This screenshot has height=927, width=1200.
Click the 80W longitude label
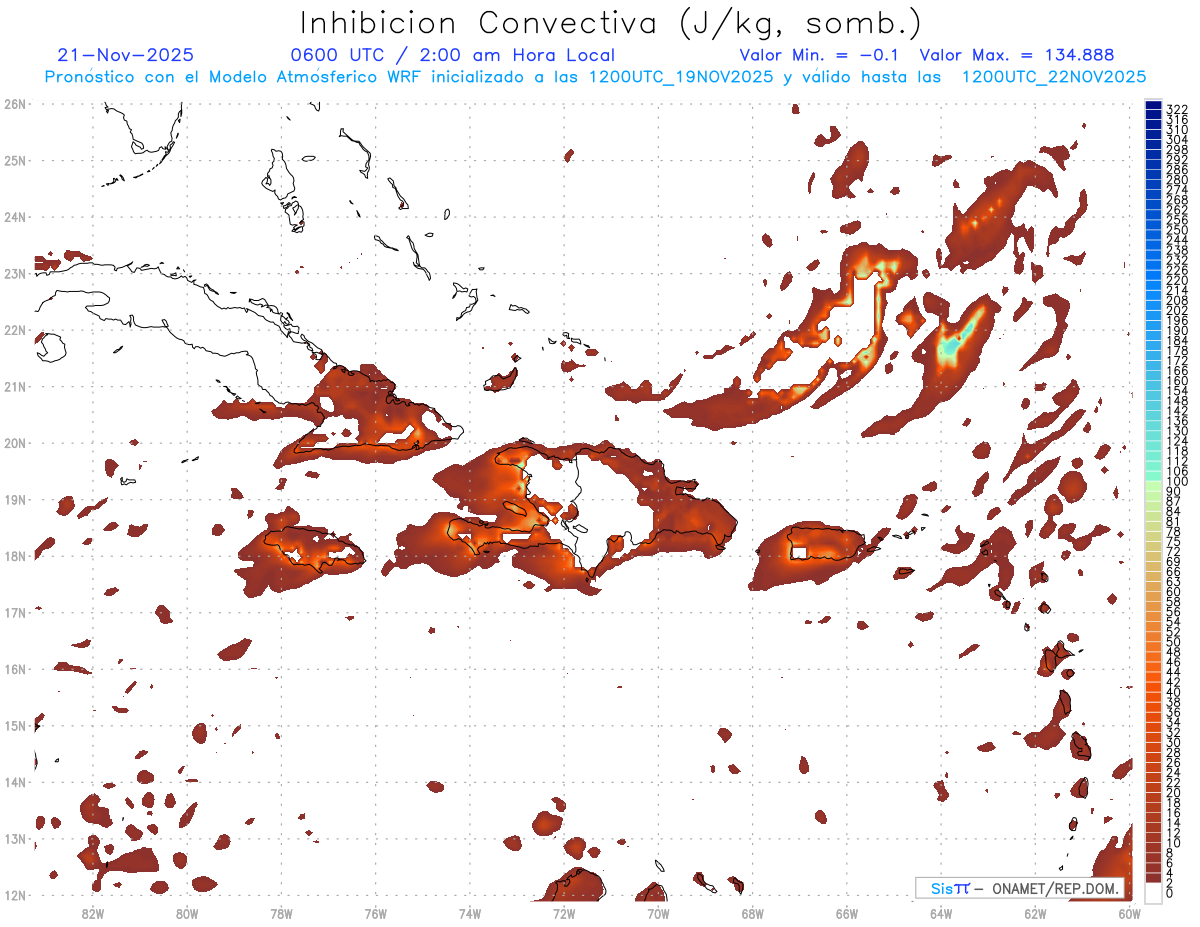point(187,912)
